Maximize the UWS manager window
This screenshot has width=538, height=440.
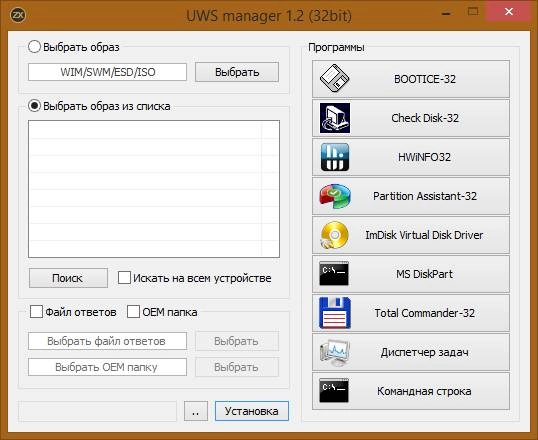(473, 12)
